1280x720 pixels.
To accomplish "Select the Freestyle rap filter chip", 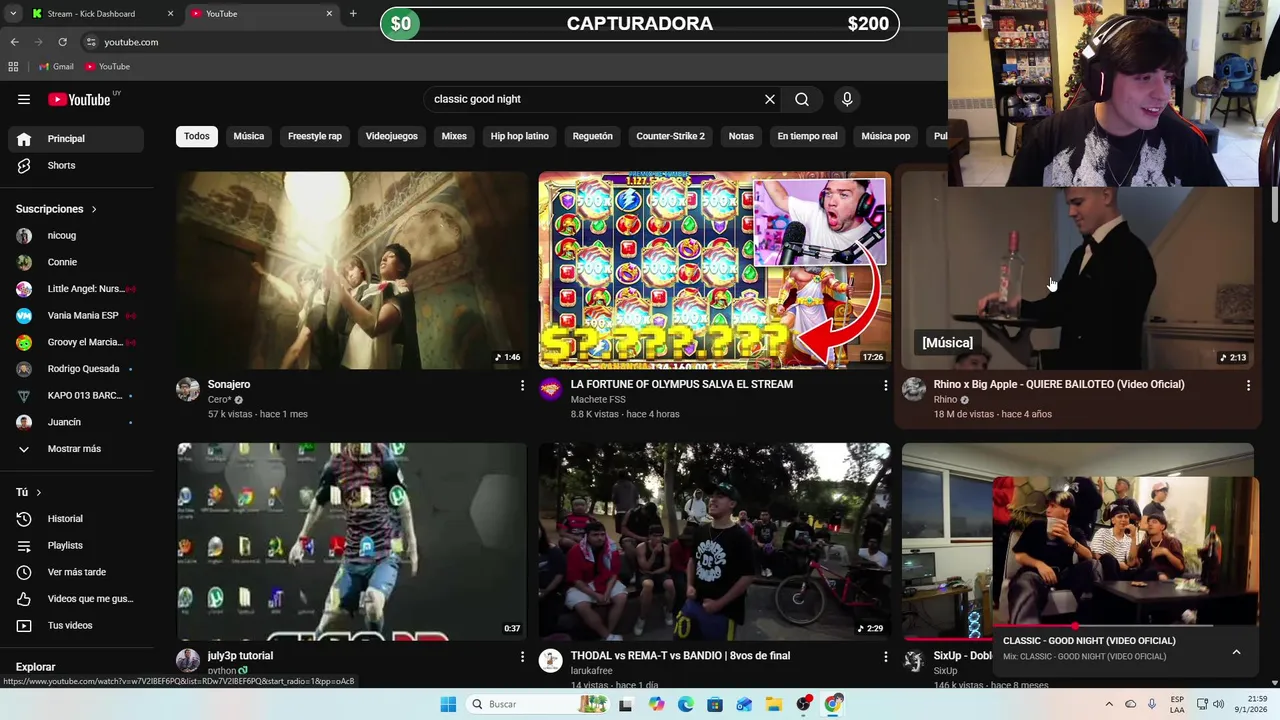I will click(315, 136).
